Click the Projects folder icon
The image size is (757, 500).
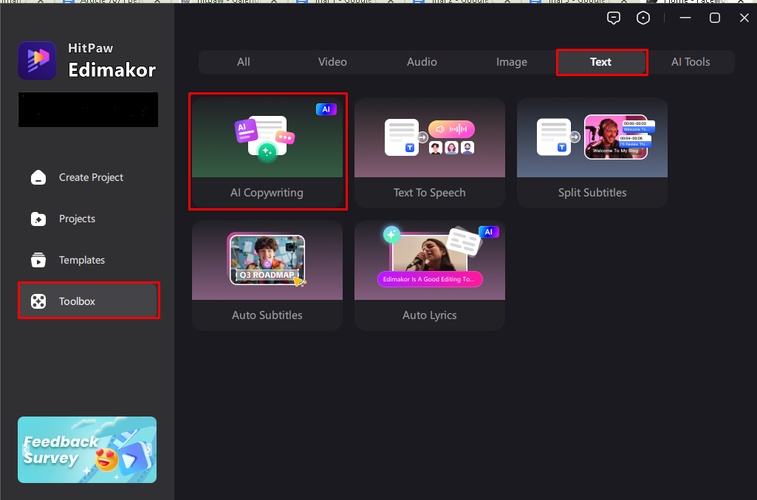pyautogui.click(x=38, y=219)
